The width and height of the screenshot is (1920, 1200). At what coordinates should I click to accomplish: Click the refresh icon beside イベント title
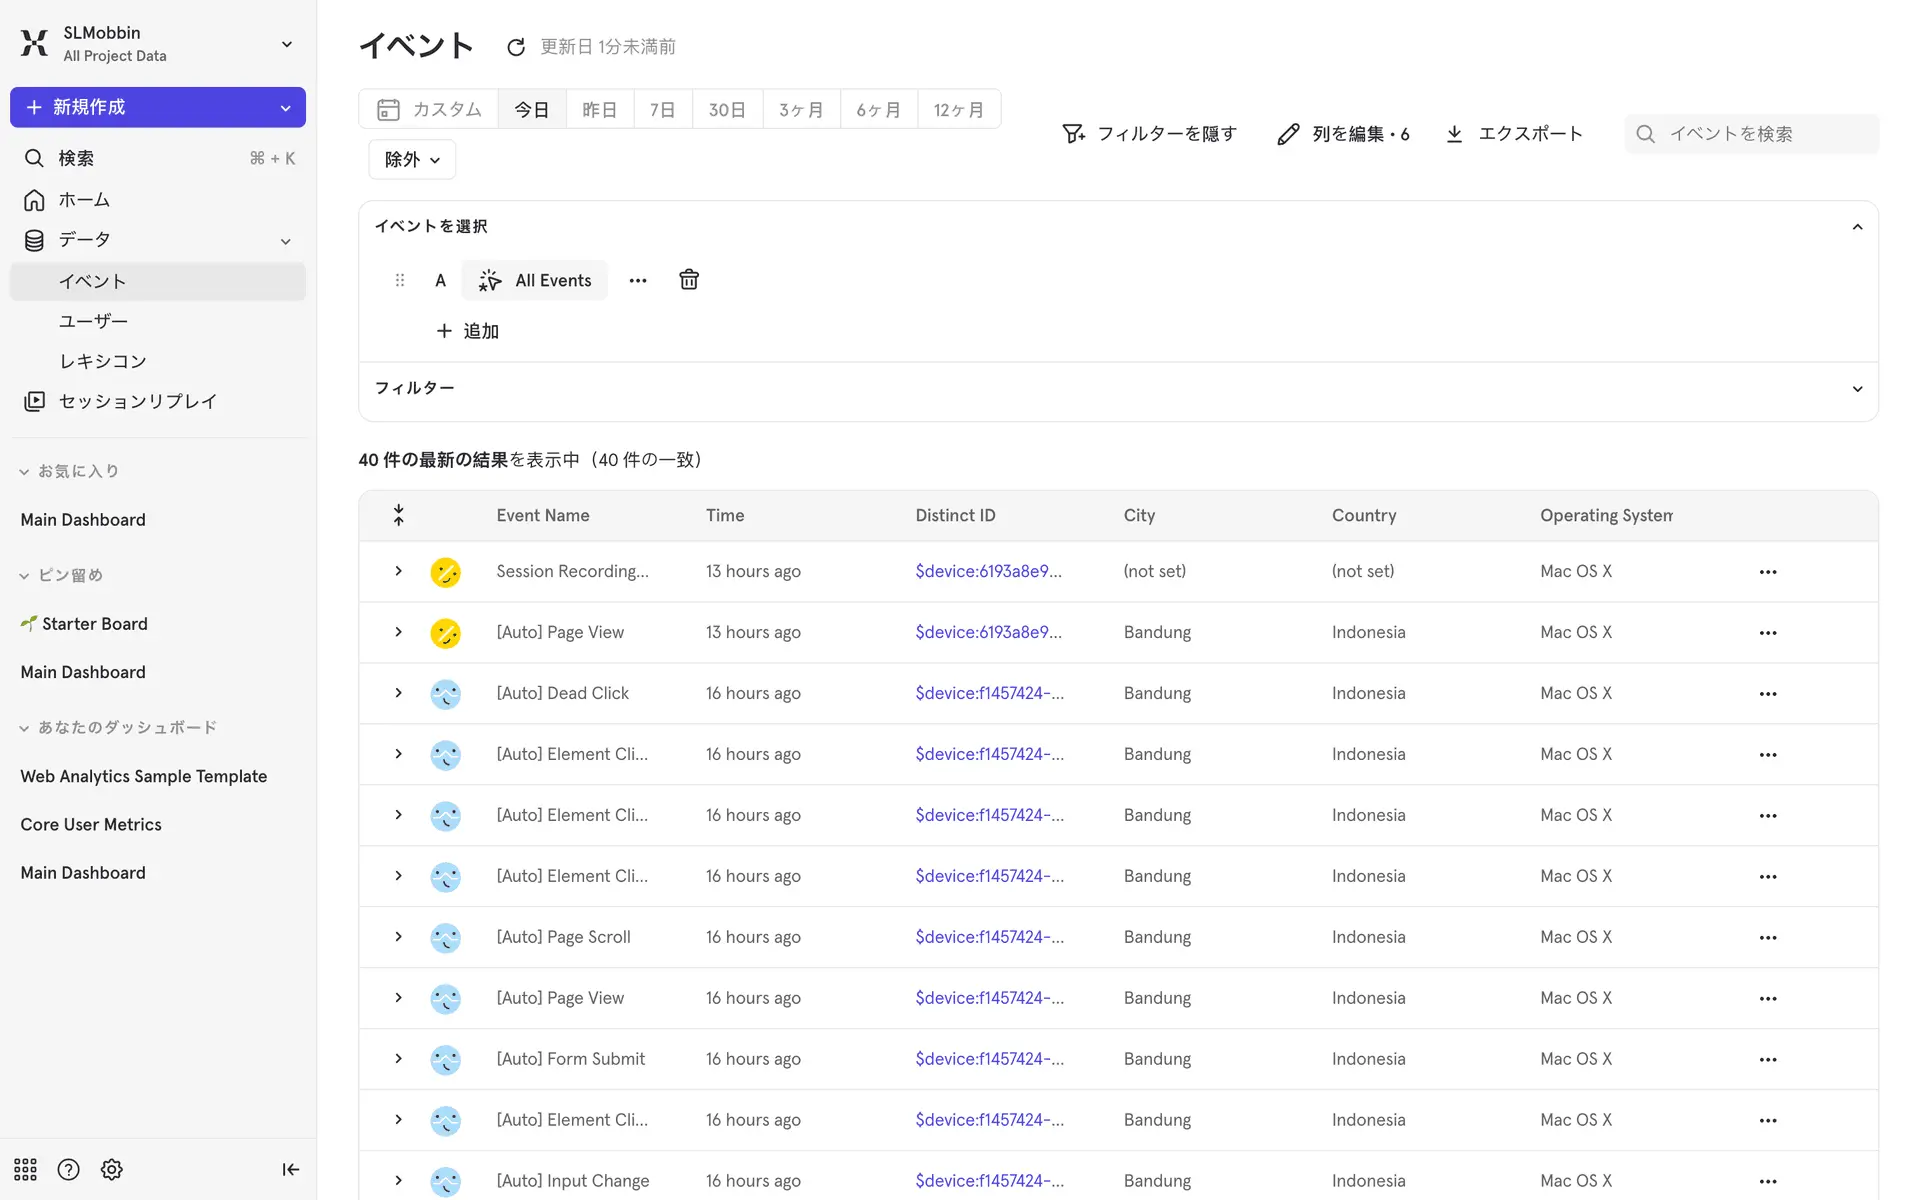pyautogui.click(x=516, y=47)
